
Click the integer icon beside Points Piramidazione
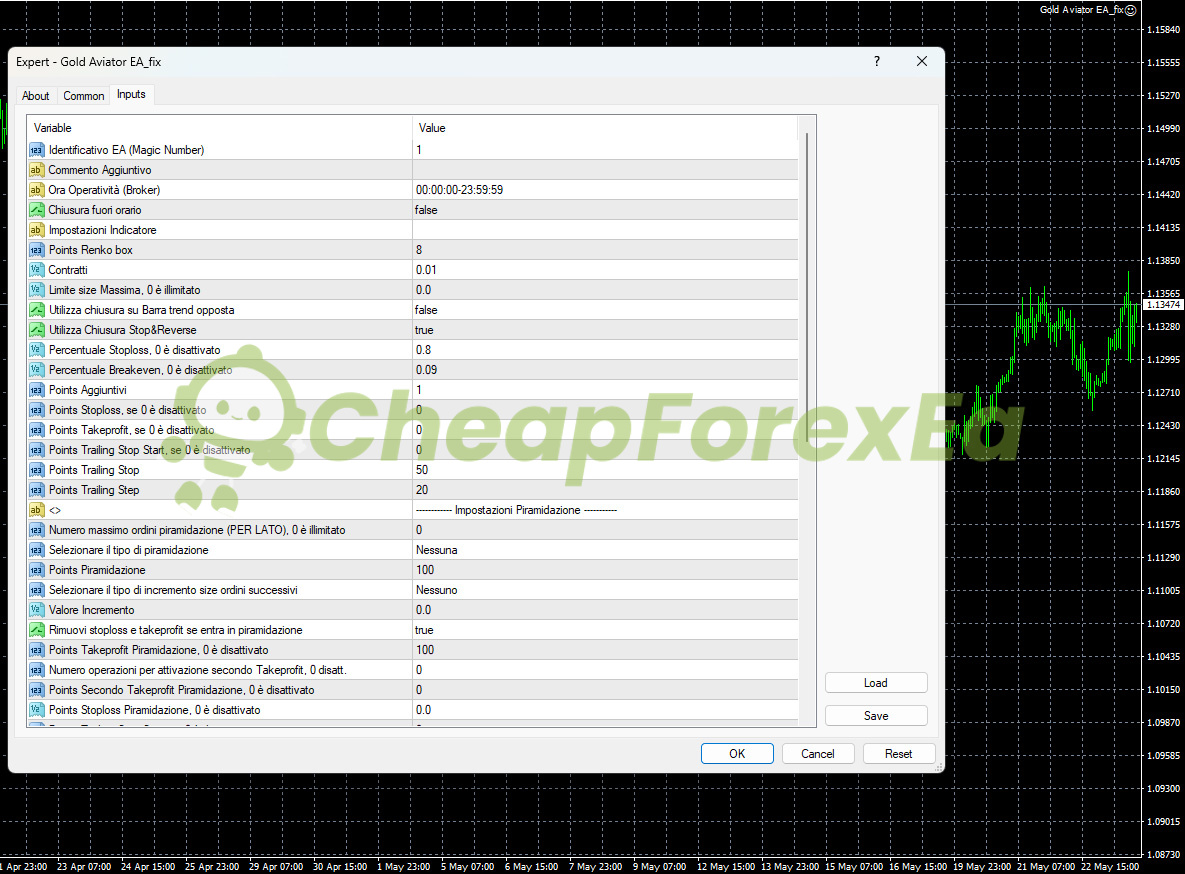tap(36, 570)
